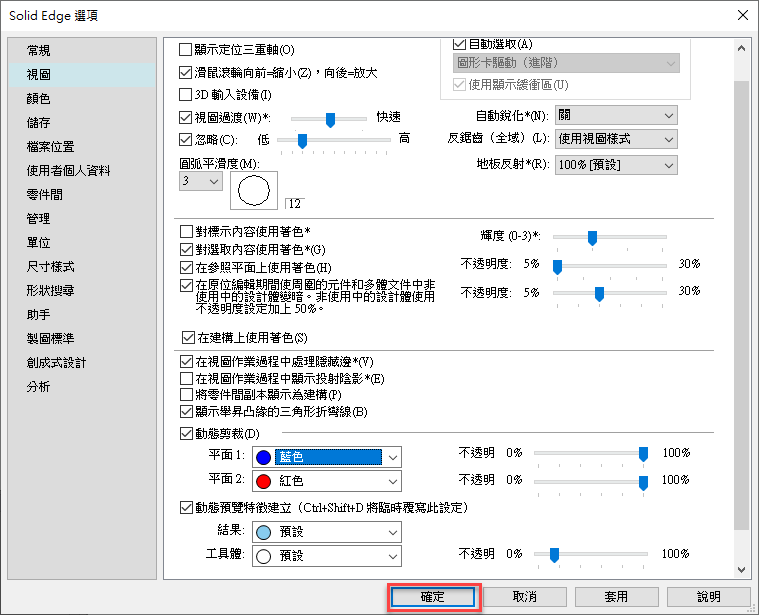Click 平面 1 不透明 slider thumb
This screenshot has width=759, height=615.
point(643,454)
